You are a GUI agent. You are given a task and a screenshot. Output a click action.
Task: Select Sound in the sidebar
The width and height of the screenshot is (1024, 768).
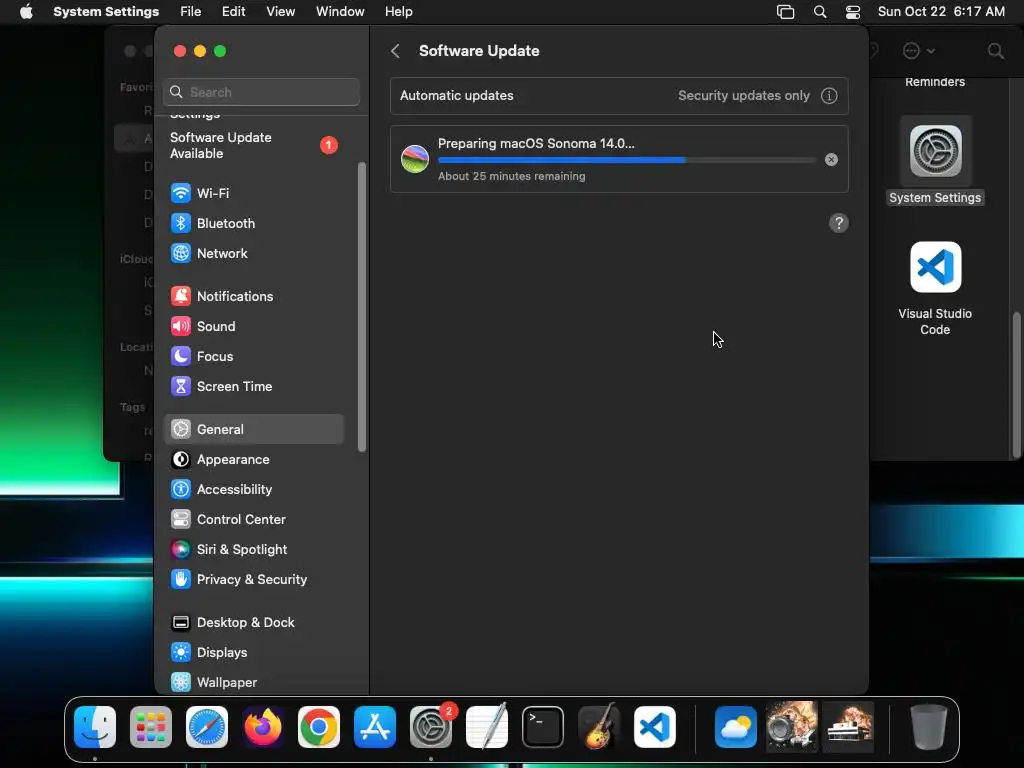(x=253, y=327)
